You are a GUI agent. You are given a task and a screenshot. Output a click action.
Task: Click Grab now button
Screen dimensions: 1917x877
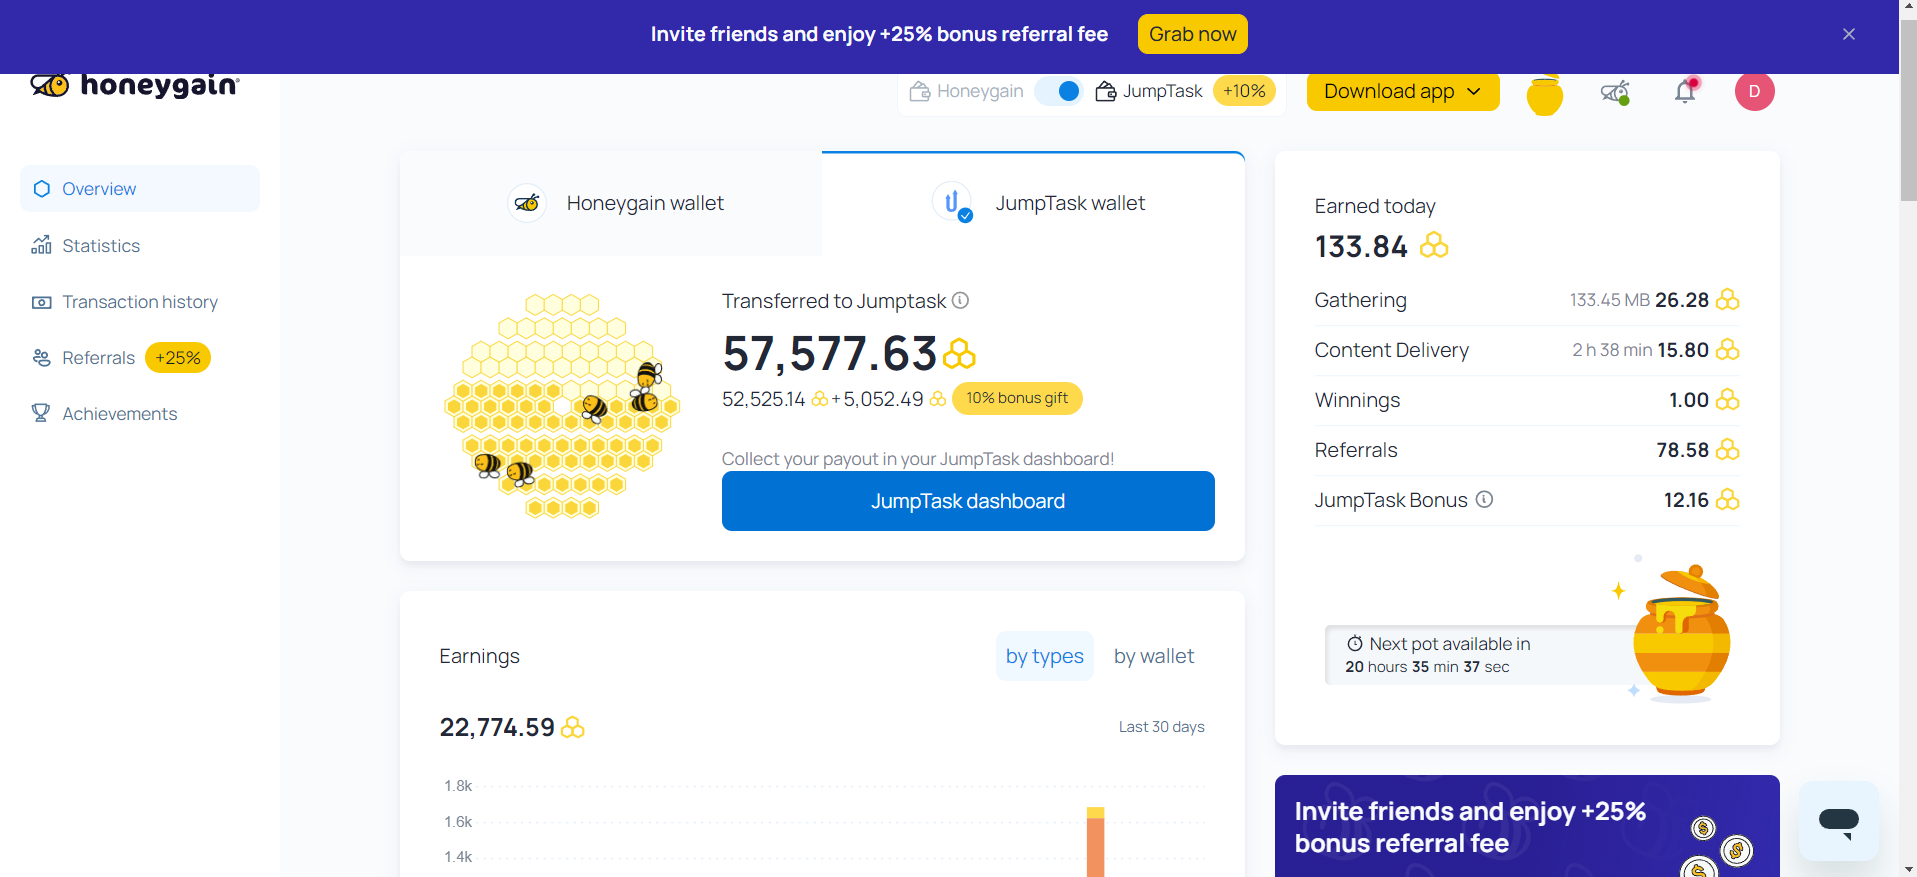pos(1192,34)
